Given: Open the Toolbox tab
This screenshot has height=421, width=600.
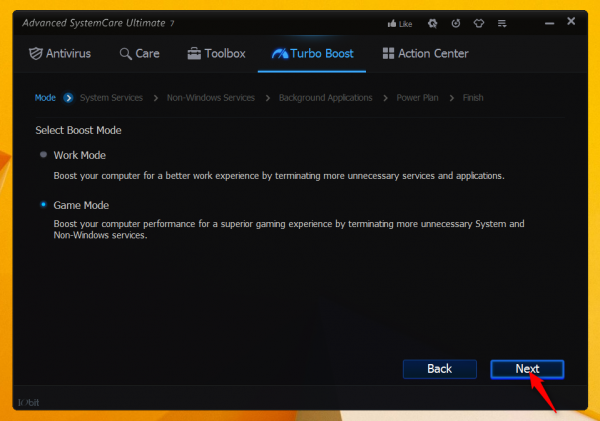Looking at the screenshot, I should (x=216, y=54).
